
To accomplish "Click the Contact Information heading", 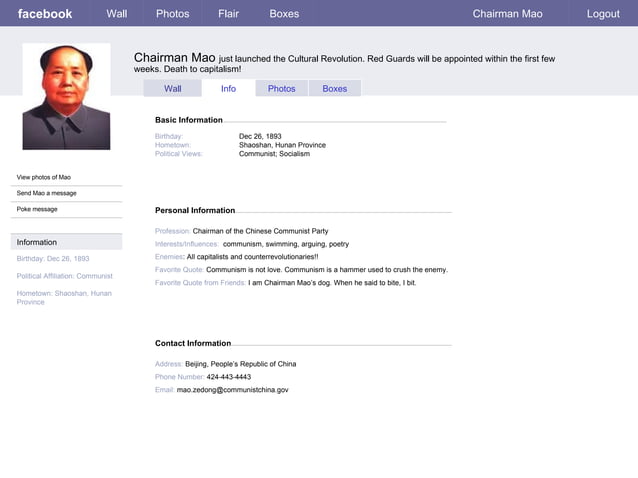I will [193, 343].
